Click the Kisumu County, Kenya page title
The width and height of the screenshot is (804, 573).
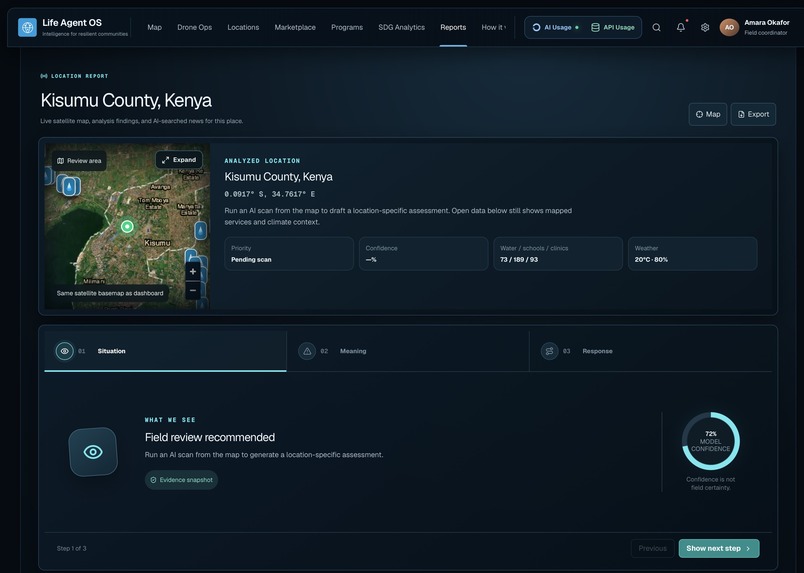tap(126, 100)
